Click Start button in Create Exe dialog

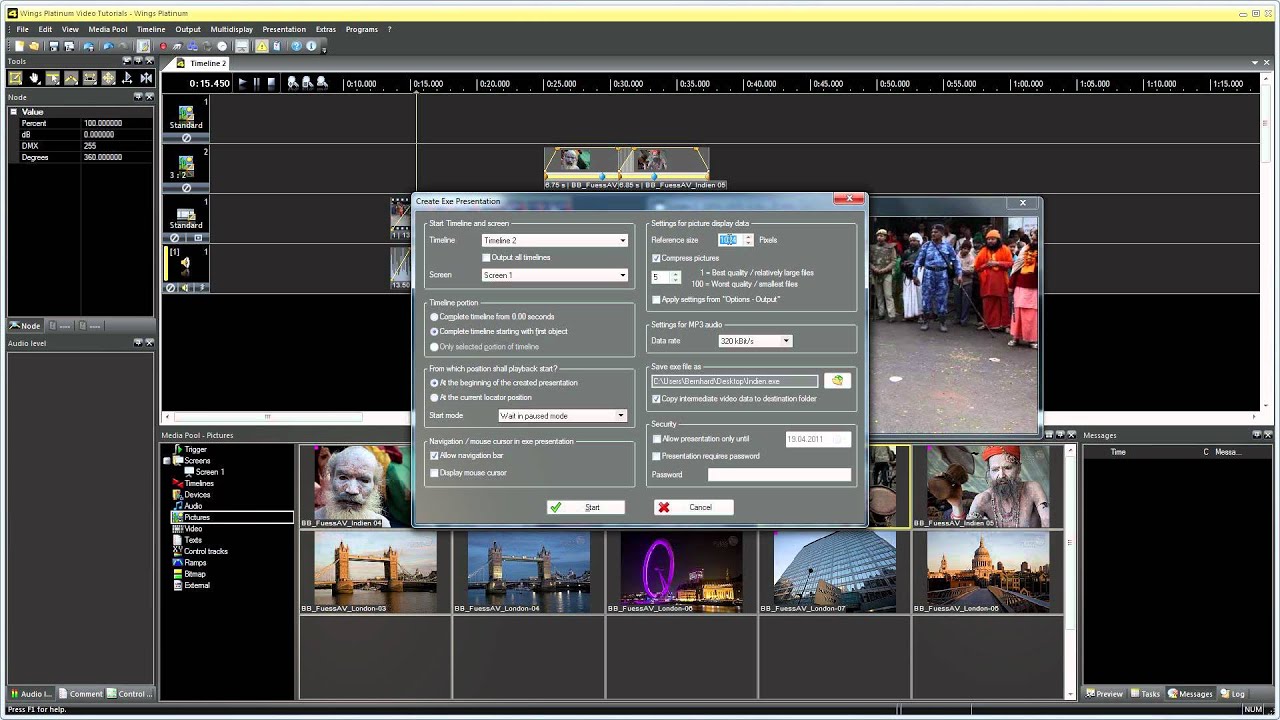point(586,507)
